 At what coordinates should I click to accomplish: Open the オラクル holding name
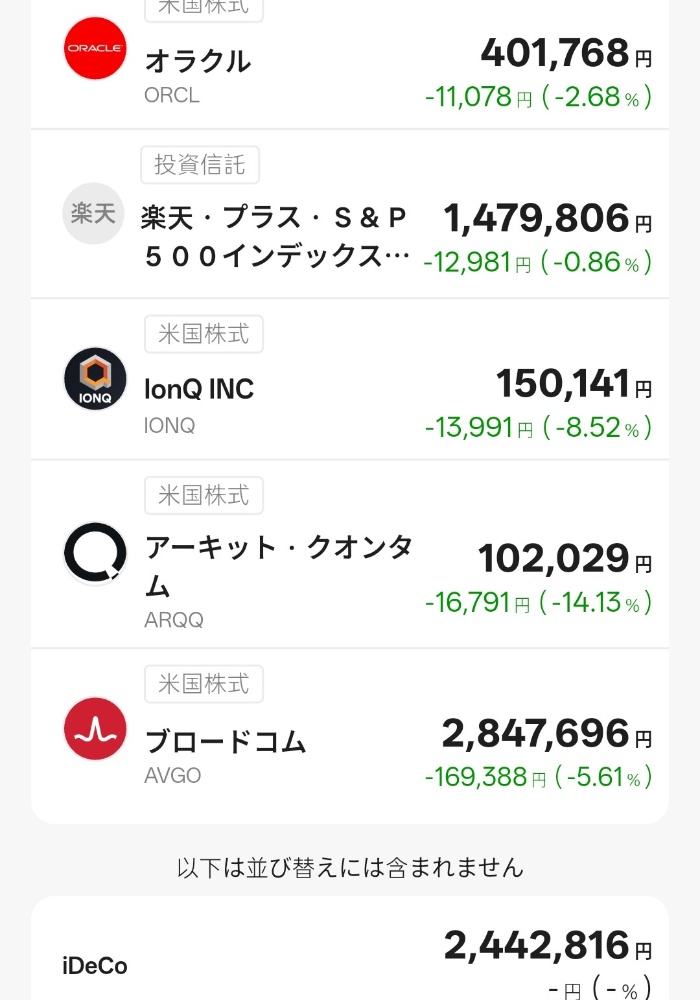(x=198, y=61)
